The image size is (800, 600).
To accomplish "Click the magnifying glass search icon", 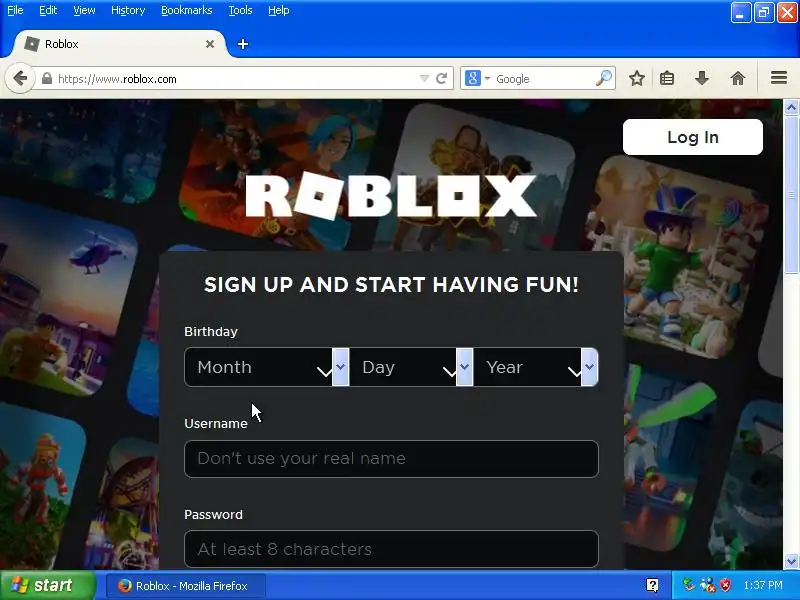I will click(x=604, y=78).
